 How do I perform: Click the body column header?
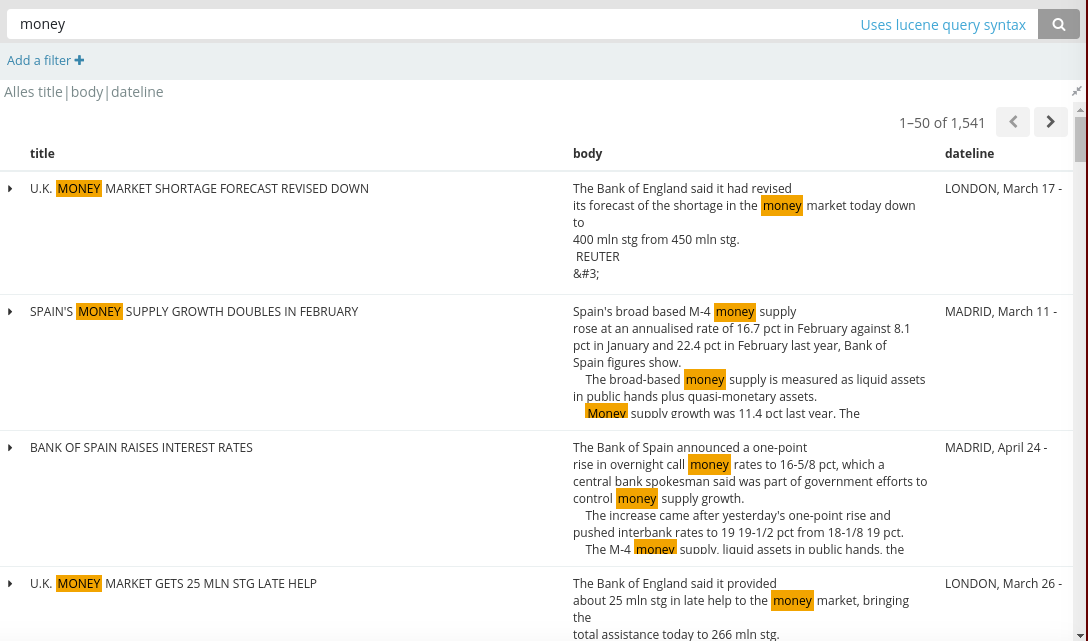pos(587,153)
